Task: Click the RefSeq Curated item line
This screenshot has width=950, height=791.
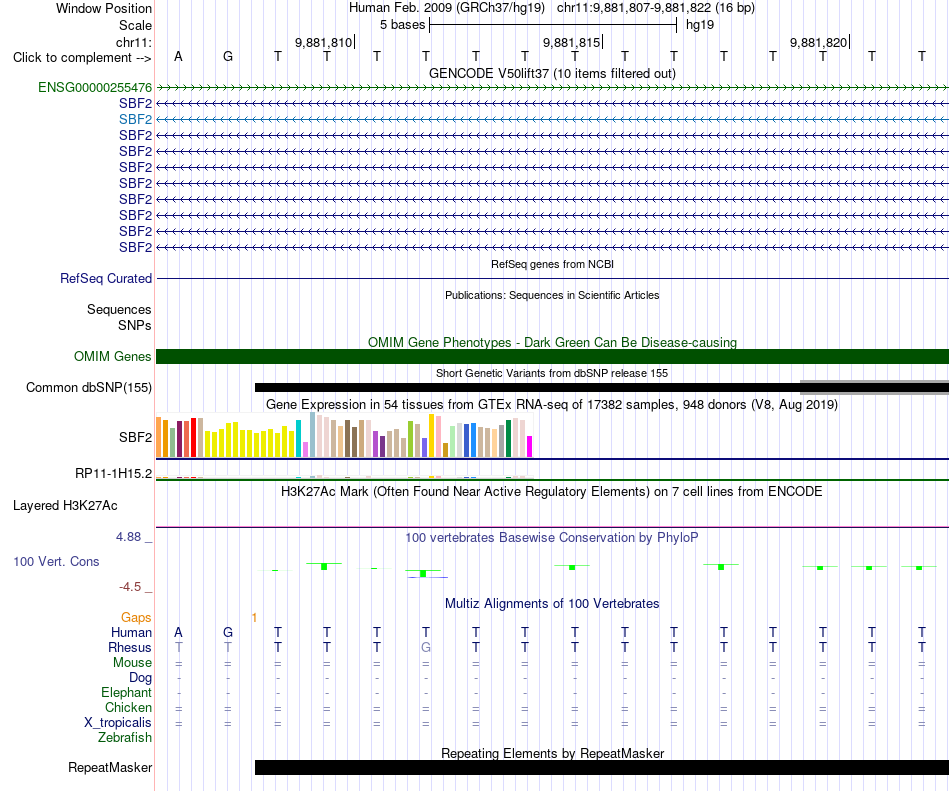Action: pyautogui.click(x=552, y=279)
